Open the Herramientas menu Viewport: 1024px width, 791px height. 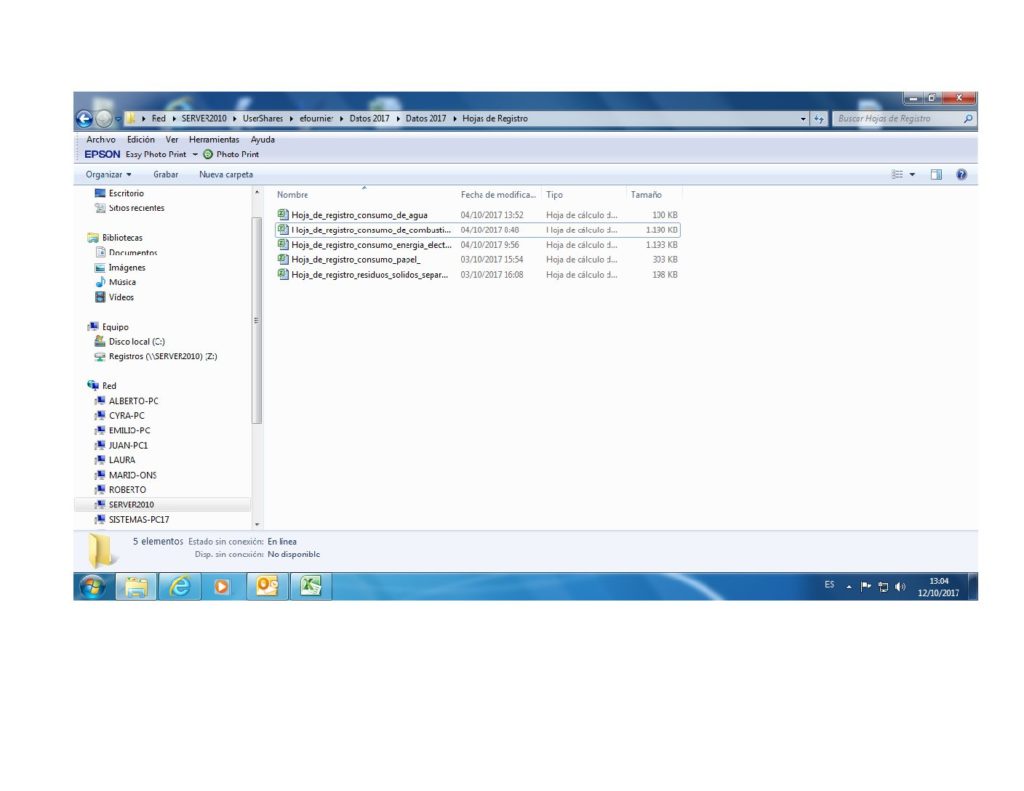point(214,139)
